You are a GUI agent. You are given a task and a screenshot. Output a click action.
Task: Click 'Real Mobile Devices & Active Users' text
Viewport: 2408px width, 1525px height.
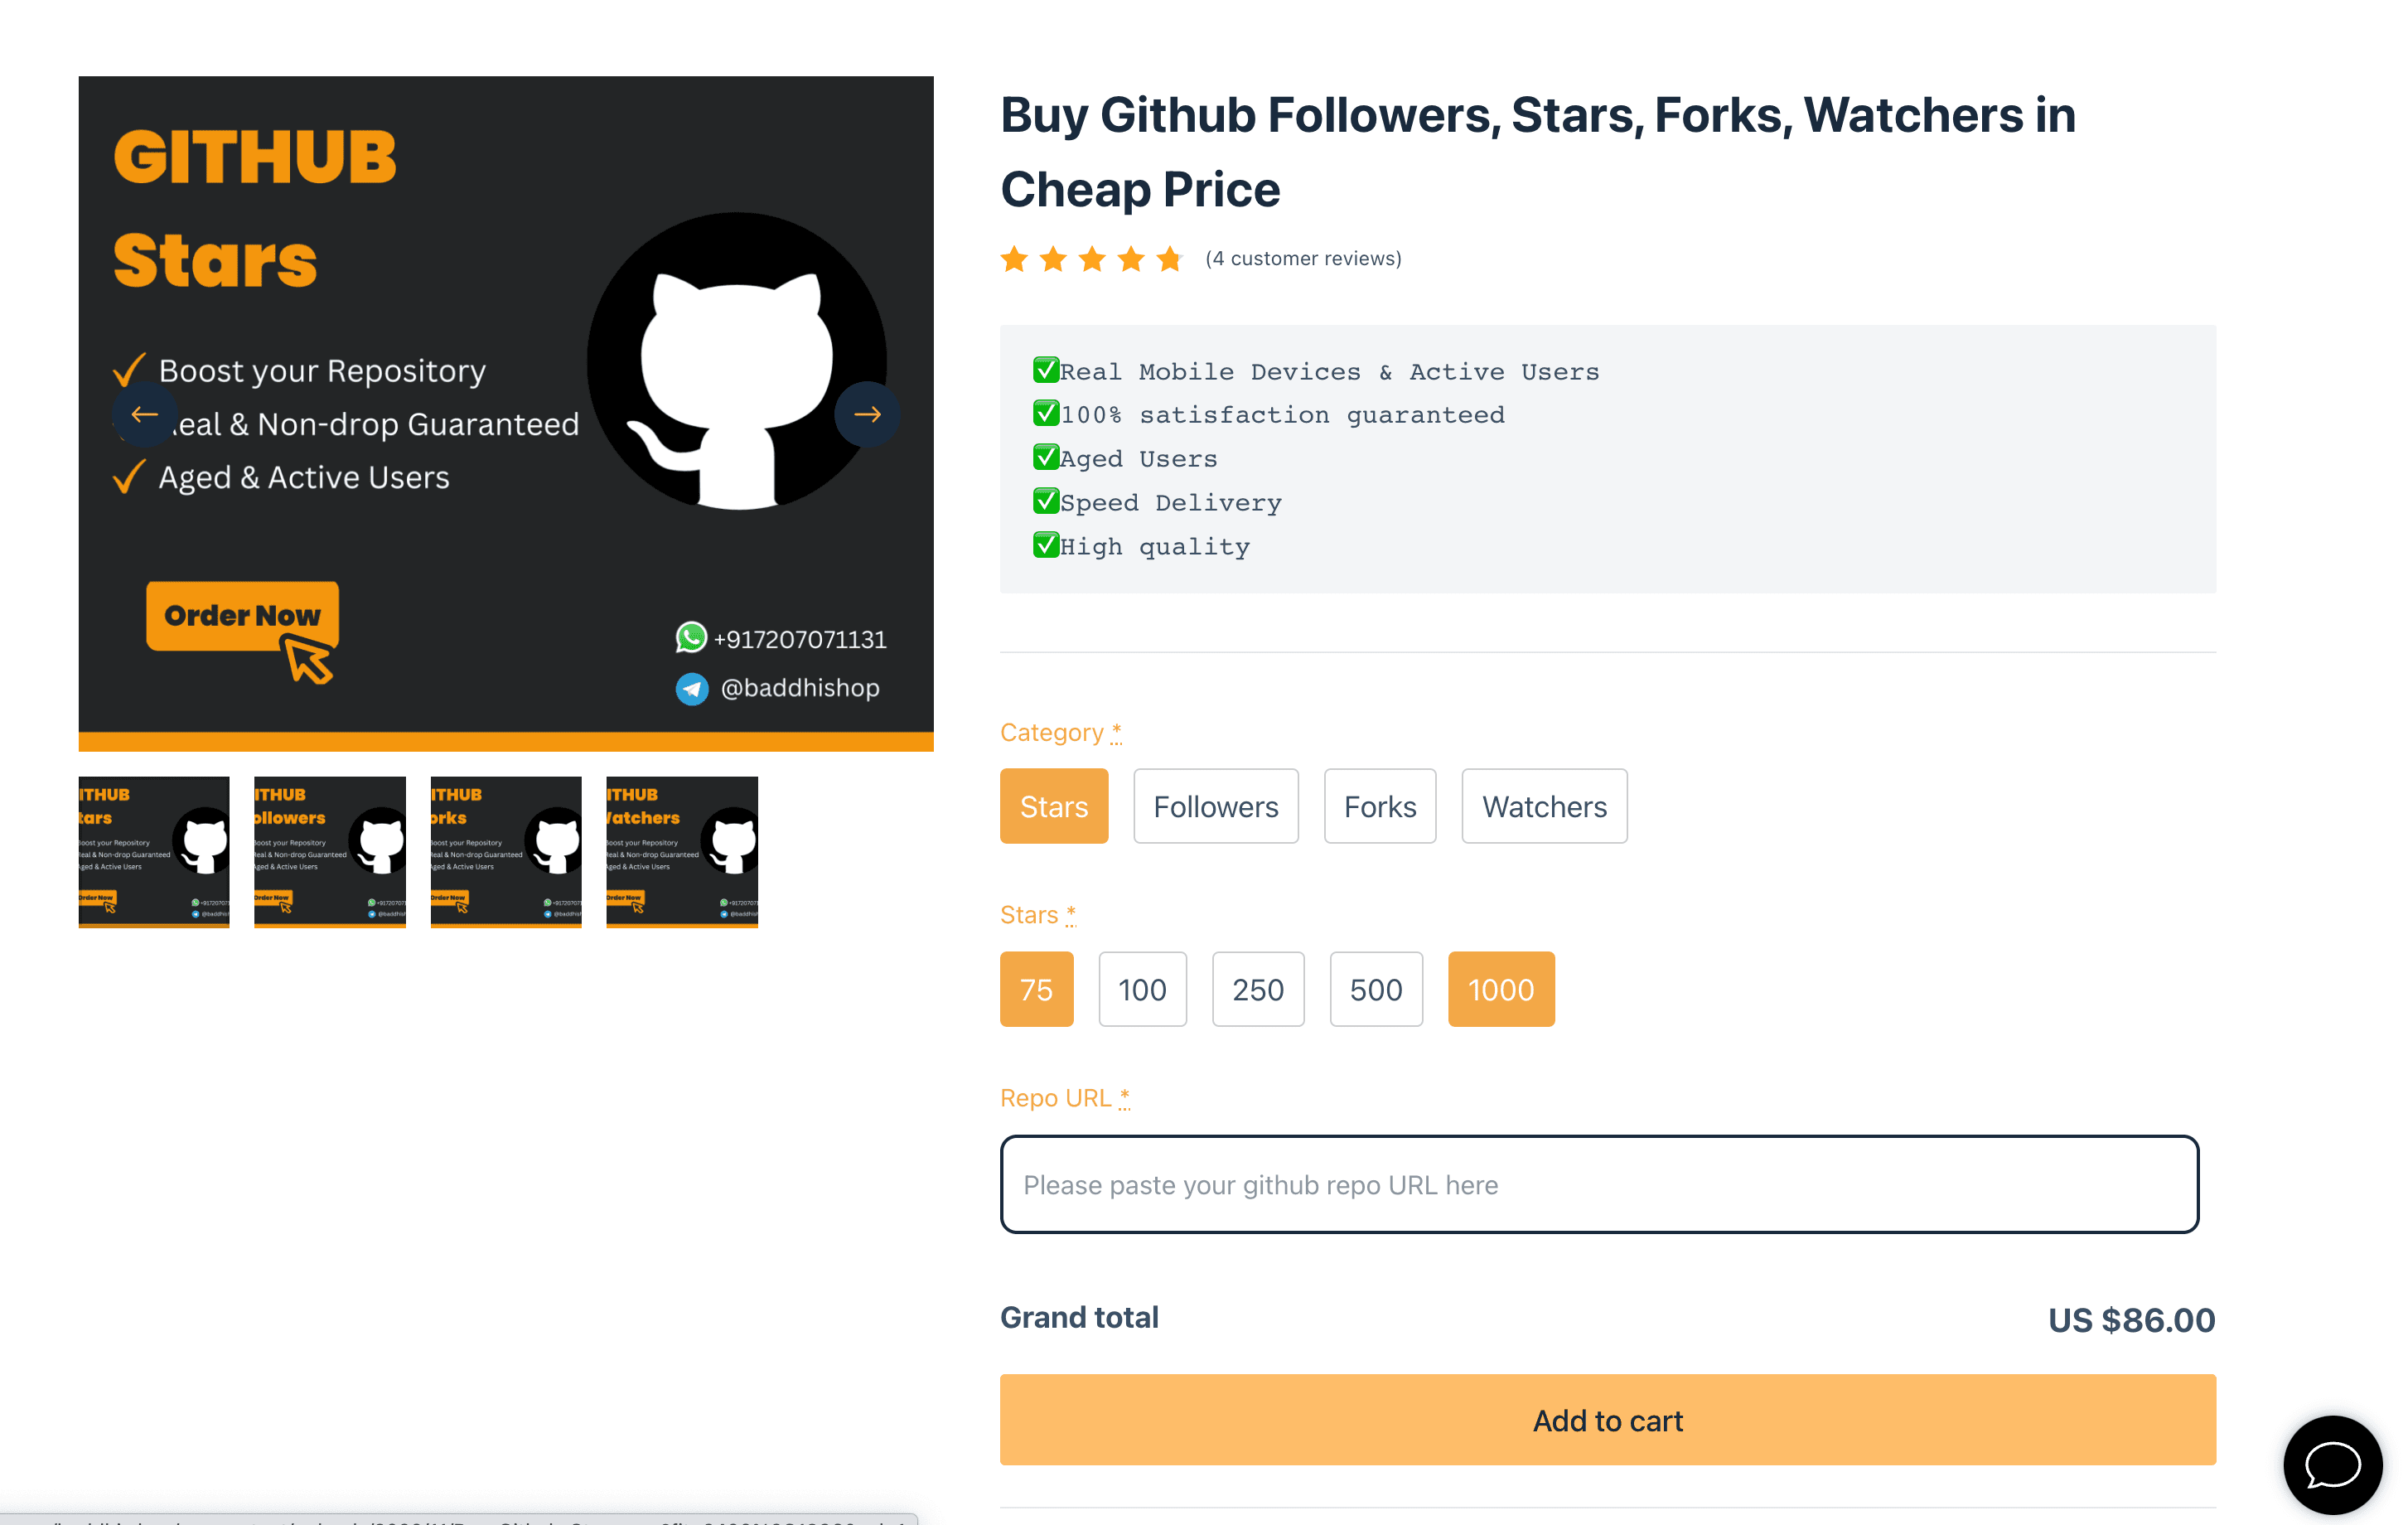click(x=1329, y=372)
